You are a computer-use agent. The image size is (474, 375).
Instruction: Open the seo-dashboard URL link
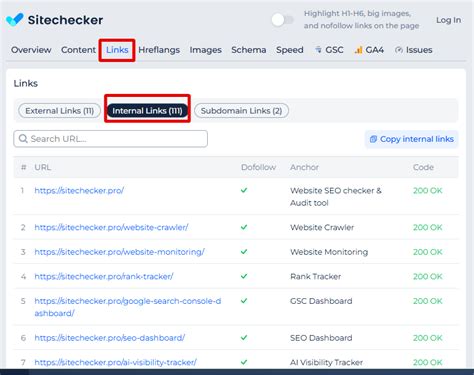(x=109, y=338)
